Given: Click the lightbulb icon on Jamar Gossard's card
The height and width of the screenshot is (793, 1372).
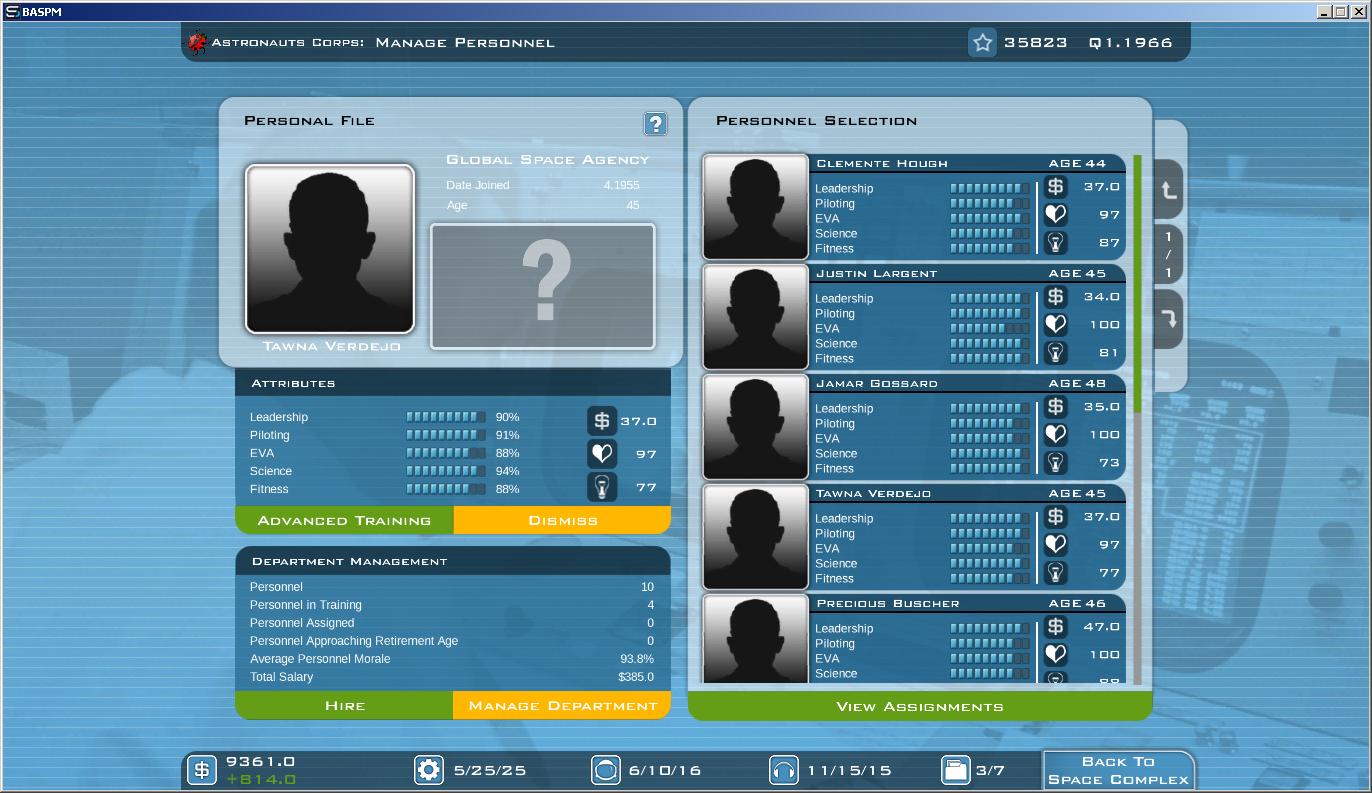Looking at the screenshot, I should coord(1055,462).
